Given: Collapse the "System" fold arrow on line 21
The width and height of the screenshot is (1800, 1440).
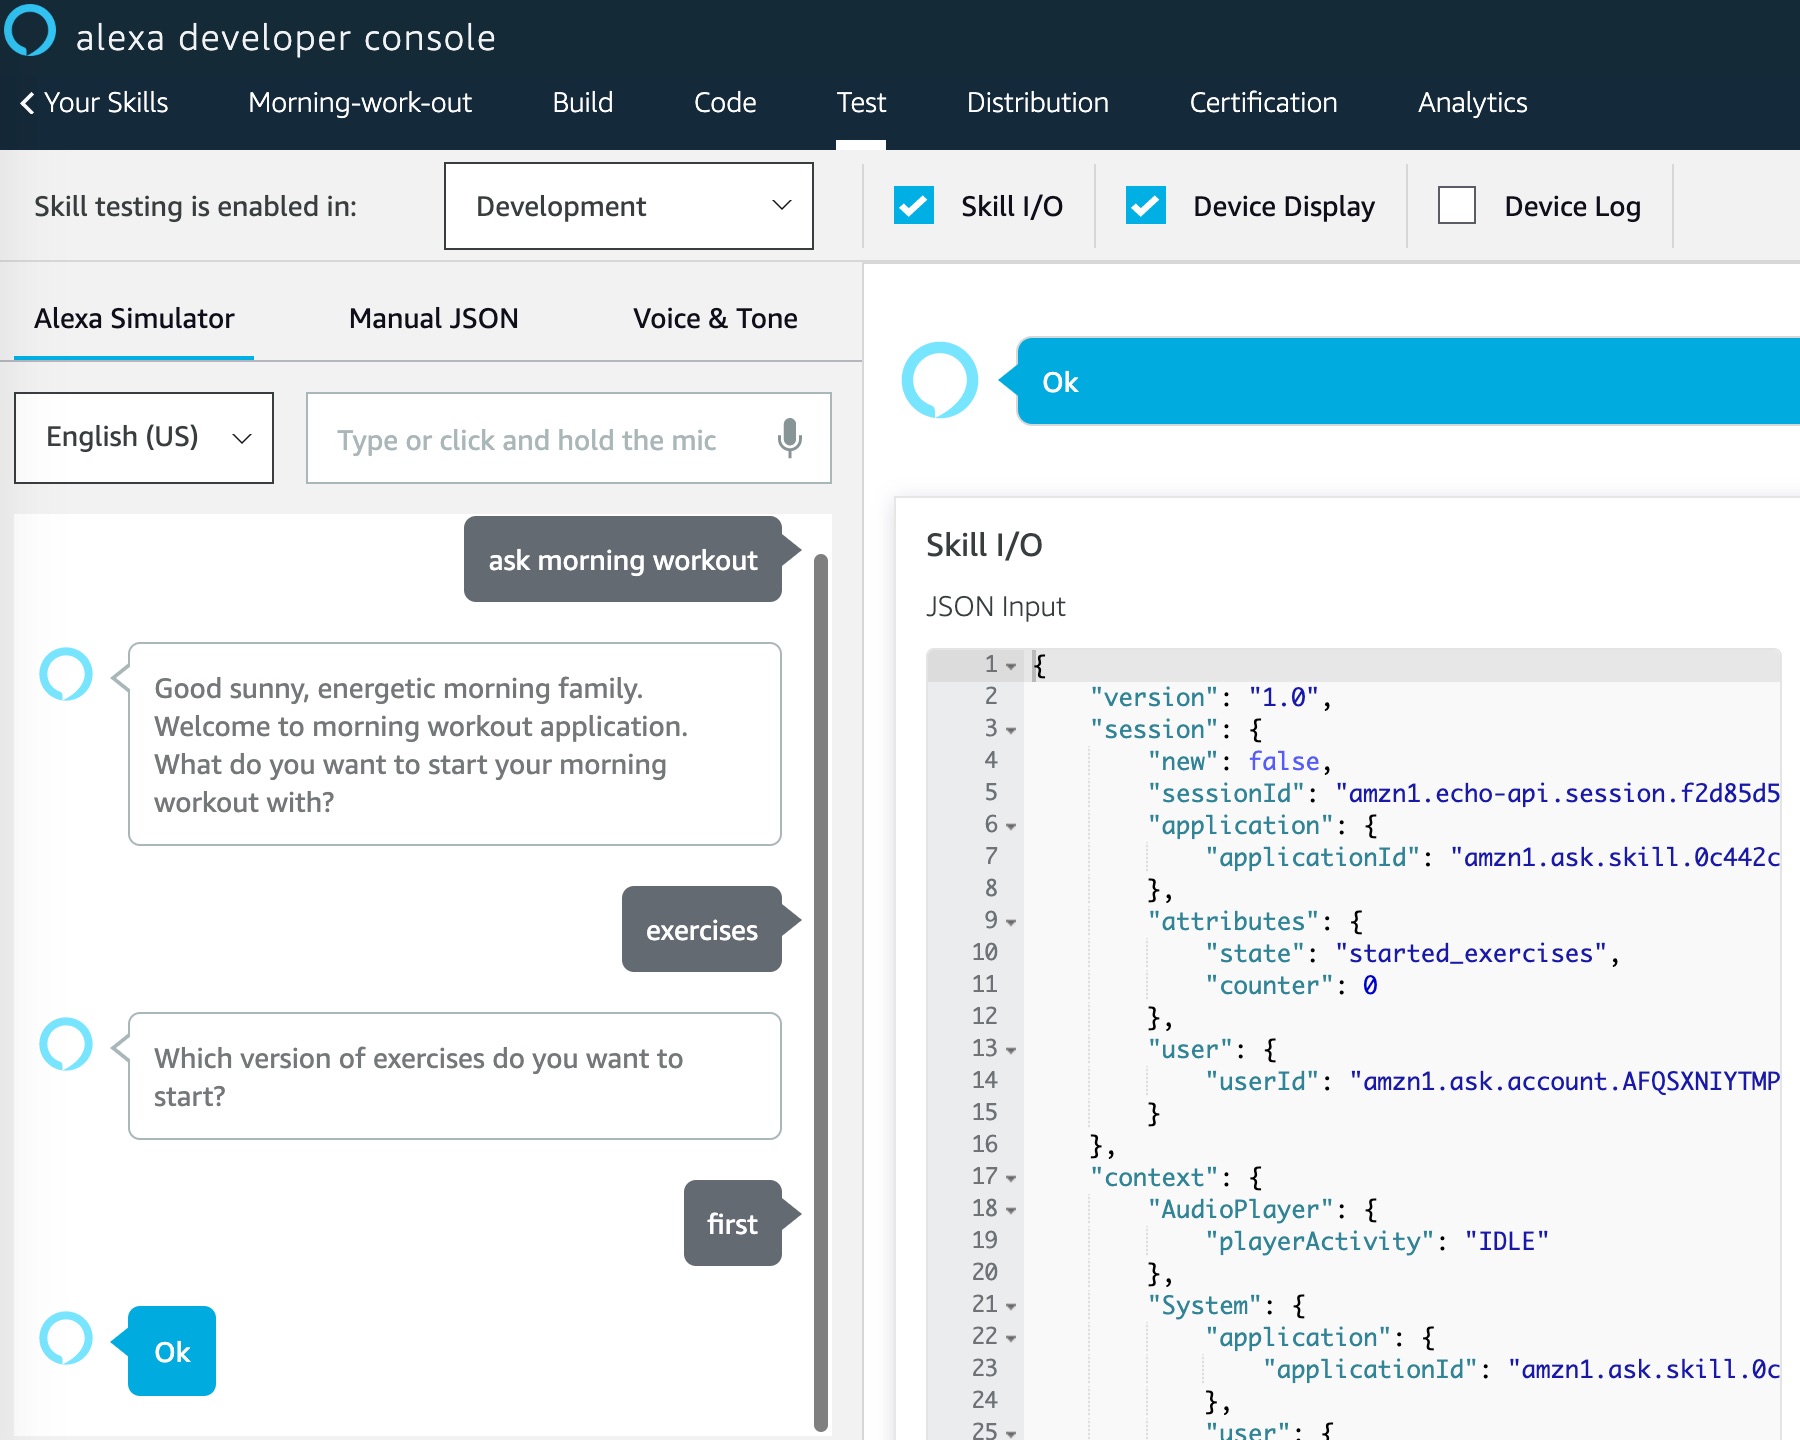Looking at the screenshot, I should click(1011, 1306).
